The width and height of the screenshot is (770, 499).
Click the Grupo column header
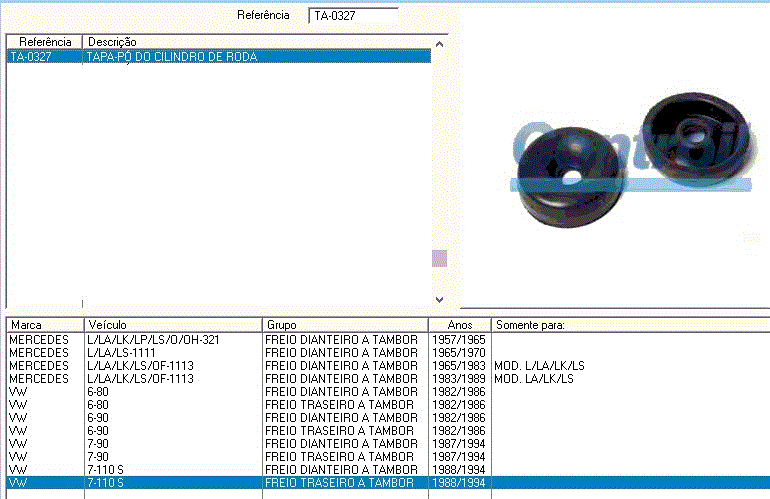[x=345, y=325]
